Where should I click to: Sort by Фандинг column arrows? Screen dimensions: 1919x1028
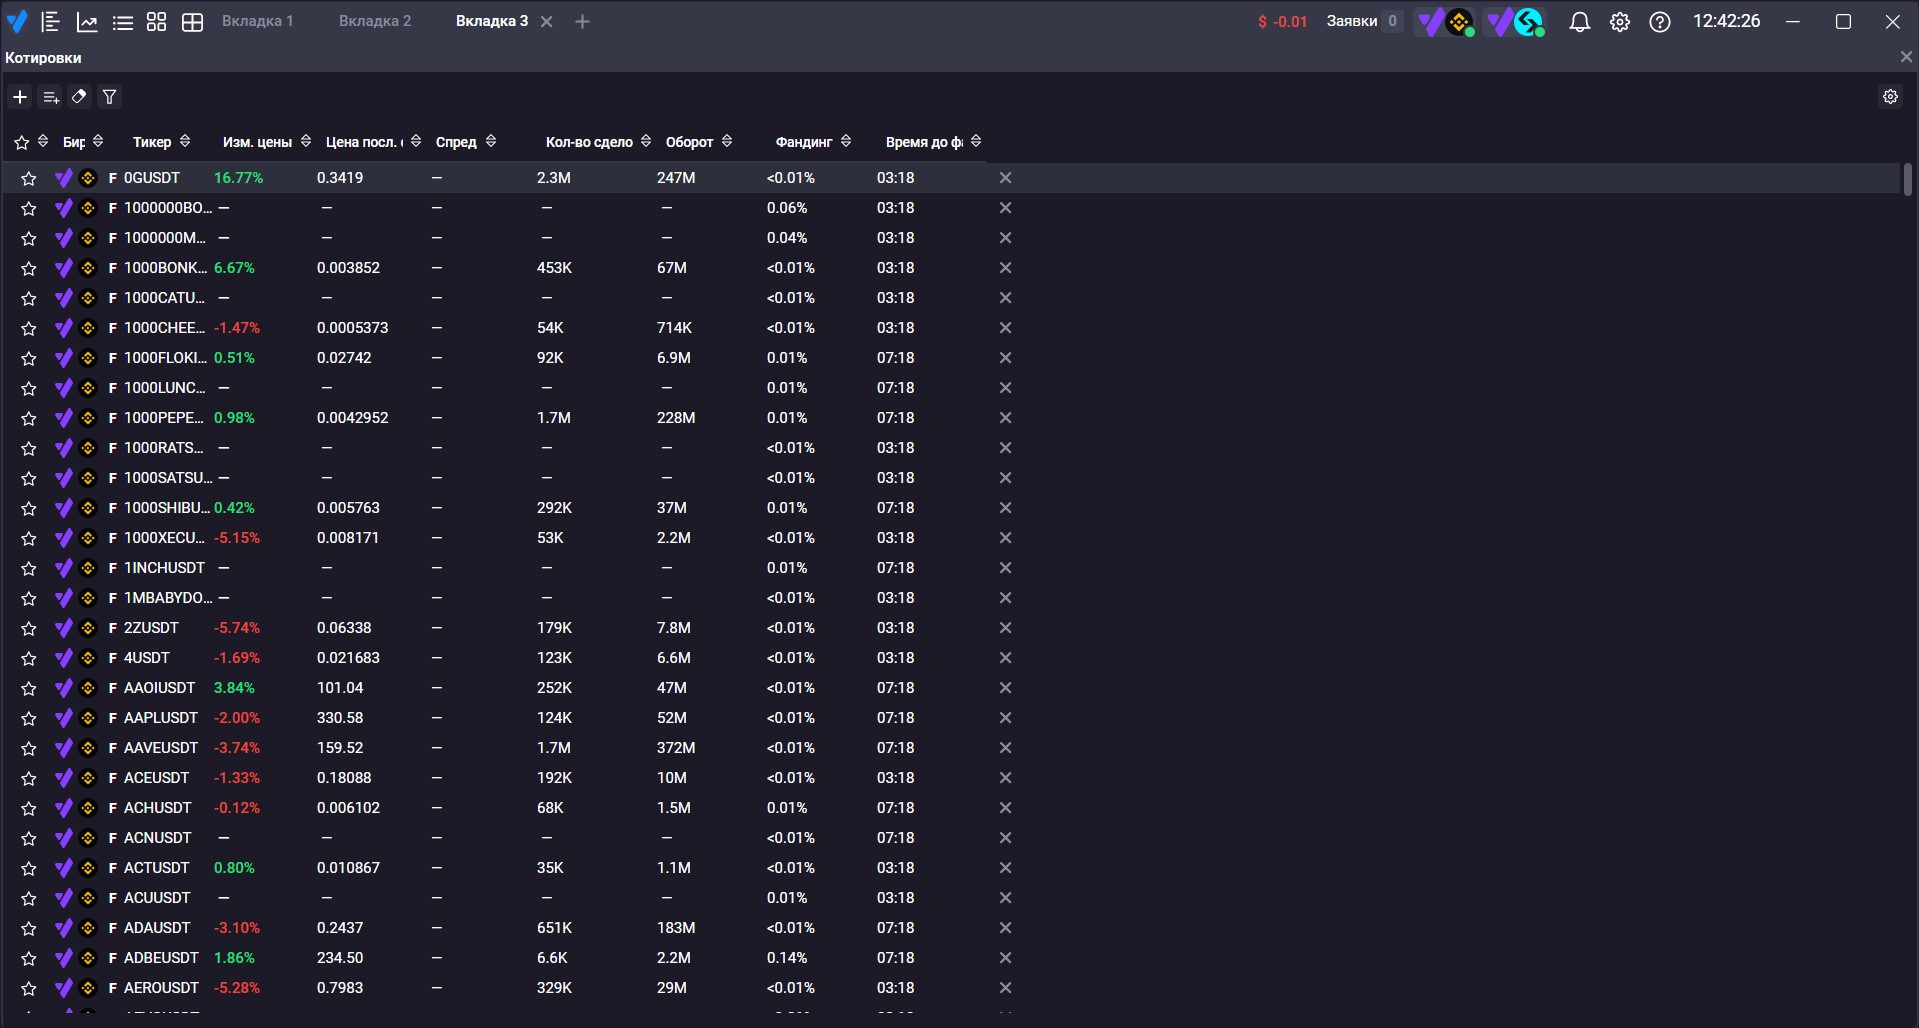coord(846,141)
